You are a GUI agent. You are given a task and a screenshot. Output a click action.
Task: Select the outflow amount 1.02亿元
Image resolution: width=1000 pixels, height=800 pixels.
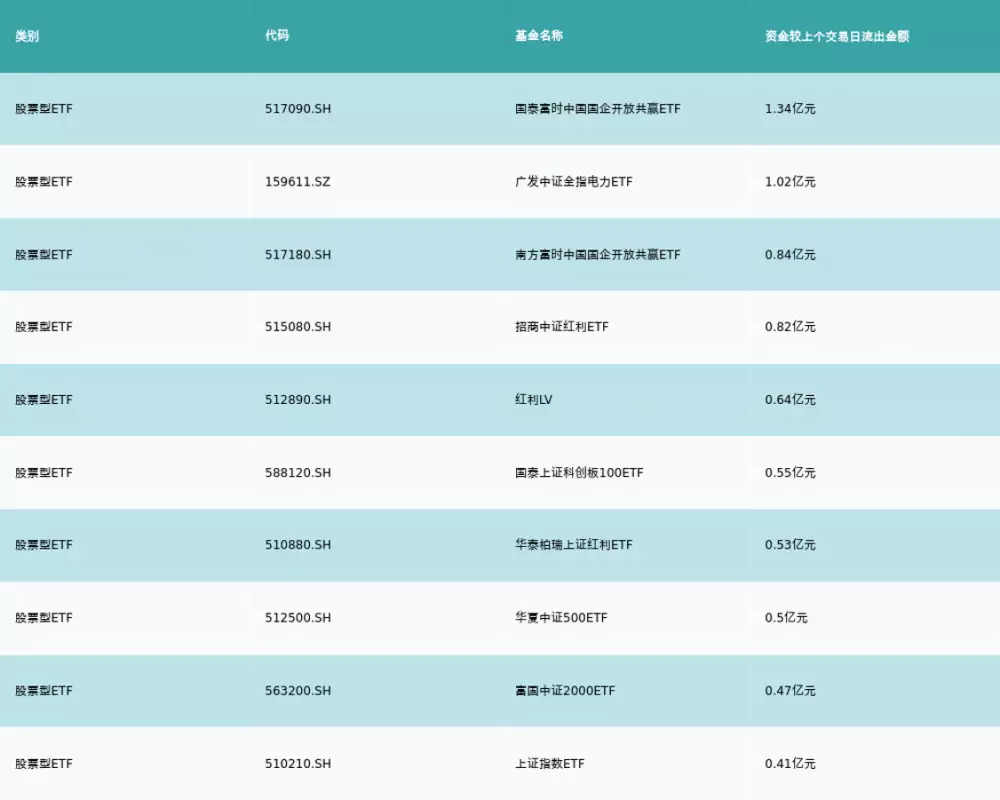point(790,182)
